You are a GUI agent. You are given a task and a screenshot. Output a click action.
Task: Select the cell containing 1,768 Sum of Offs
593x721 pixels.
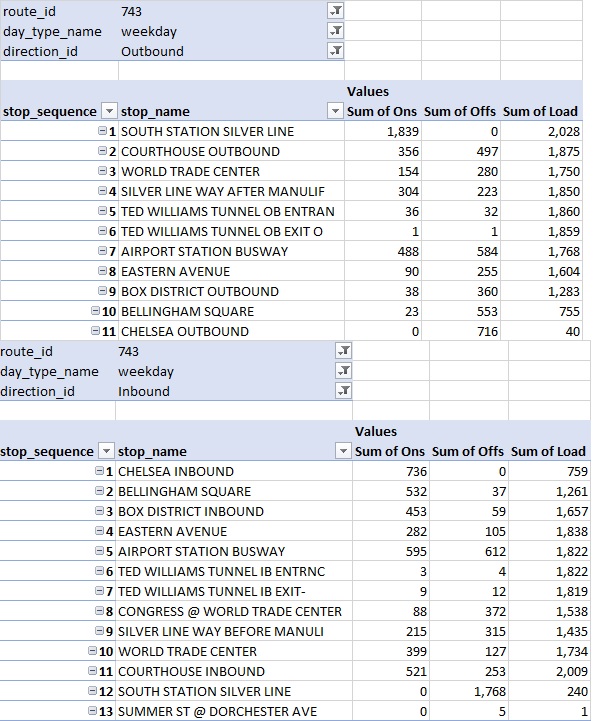point(469,691)
